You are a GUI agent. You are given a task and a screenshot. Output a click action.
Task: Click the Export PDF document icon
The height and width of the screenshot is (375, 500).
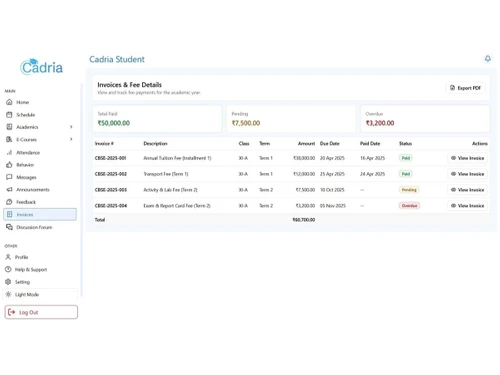pos(452,88)
